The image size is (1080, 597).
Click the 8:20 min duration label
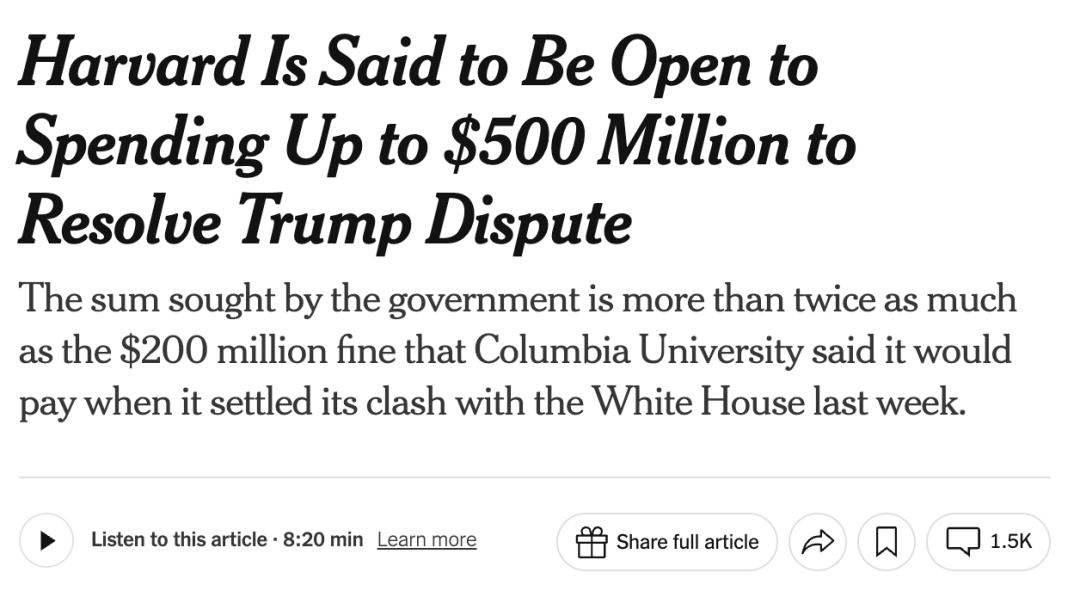pos(322,539)
